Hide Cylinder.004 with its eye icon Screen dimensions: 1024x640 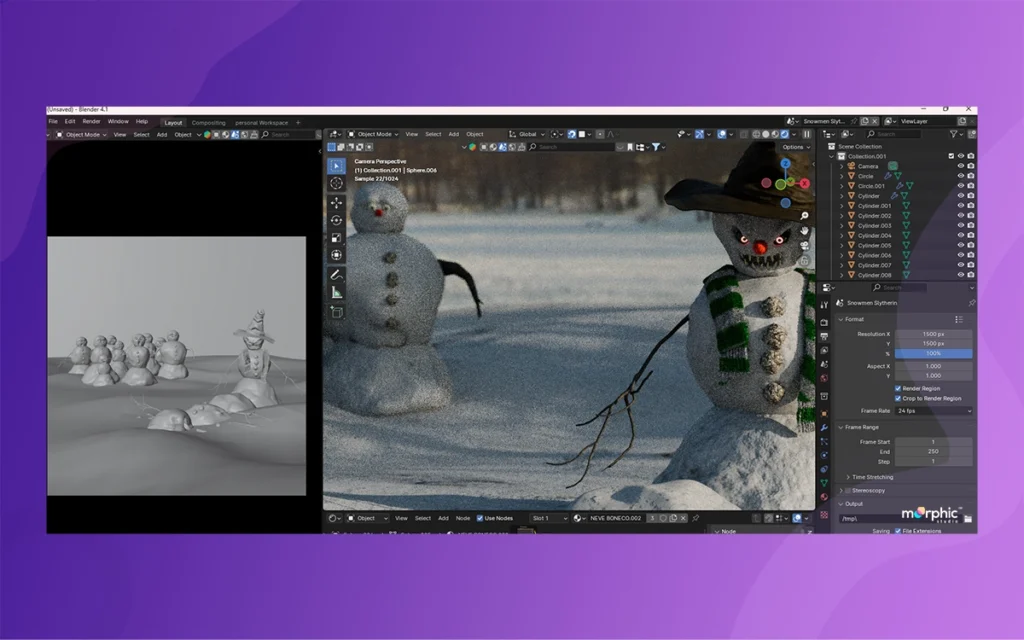coord(961,235)
